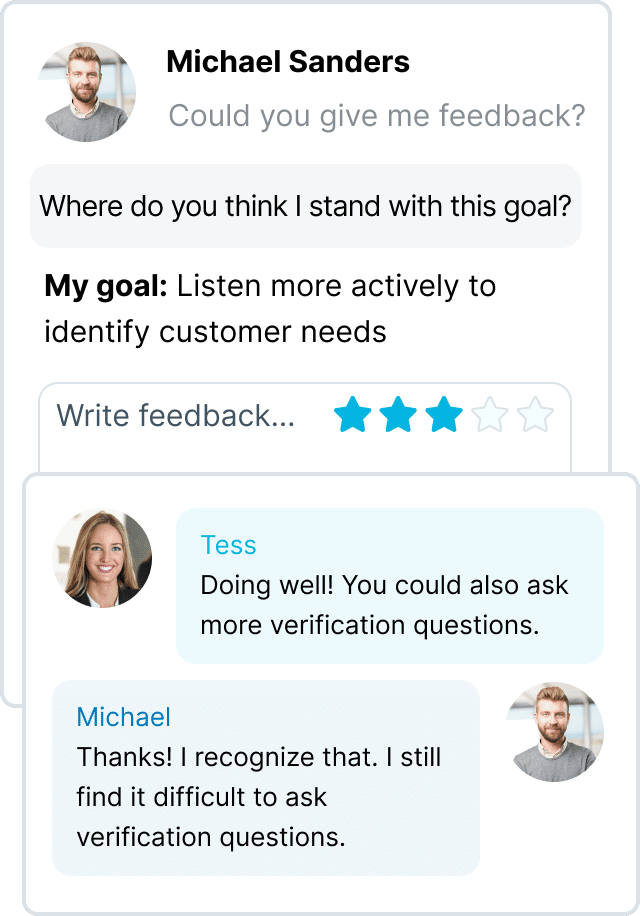640x916 pixels.
Task: Click the 'Could you give me feedback?' subtitle
Action: [x=377, y=116]
